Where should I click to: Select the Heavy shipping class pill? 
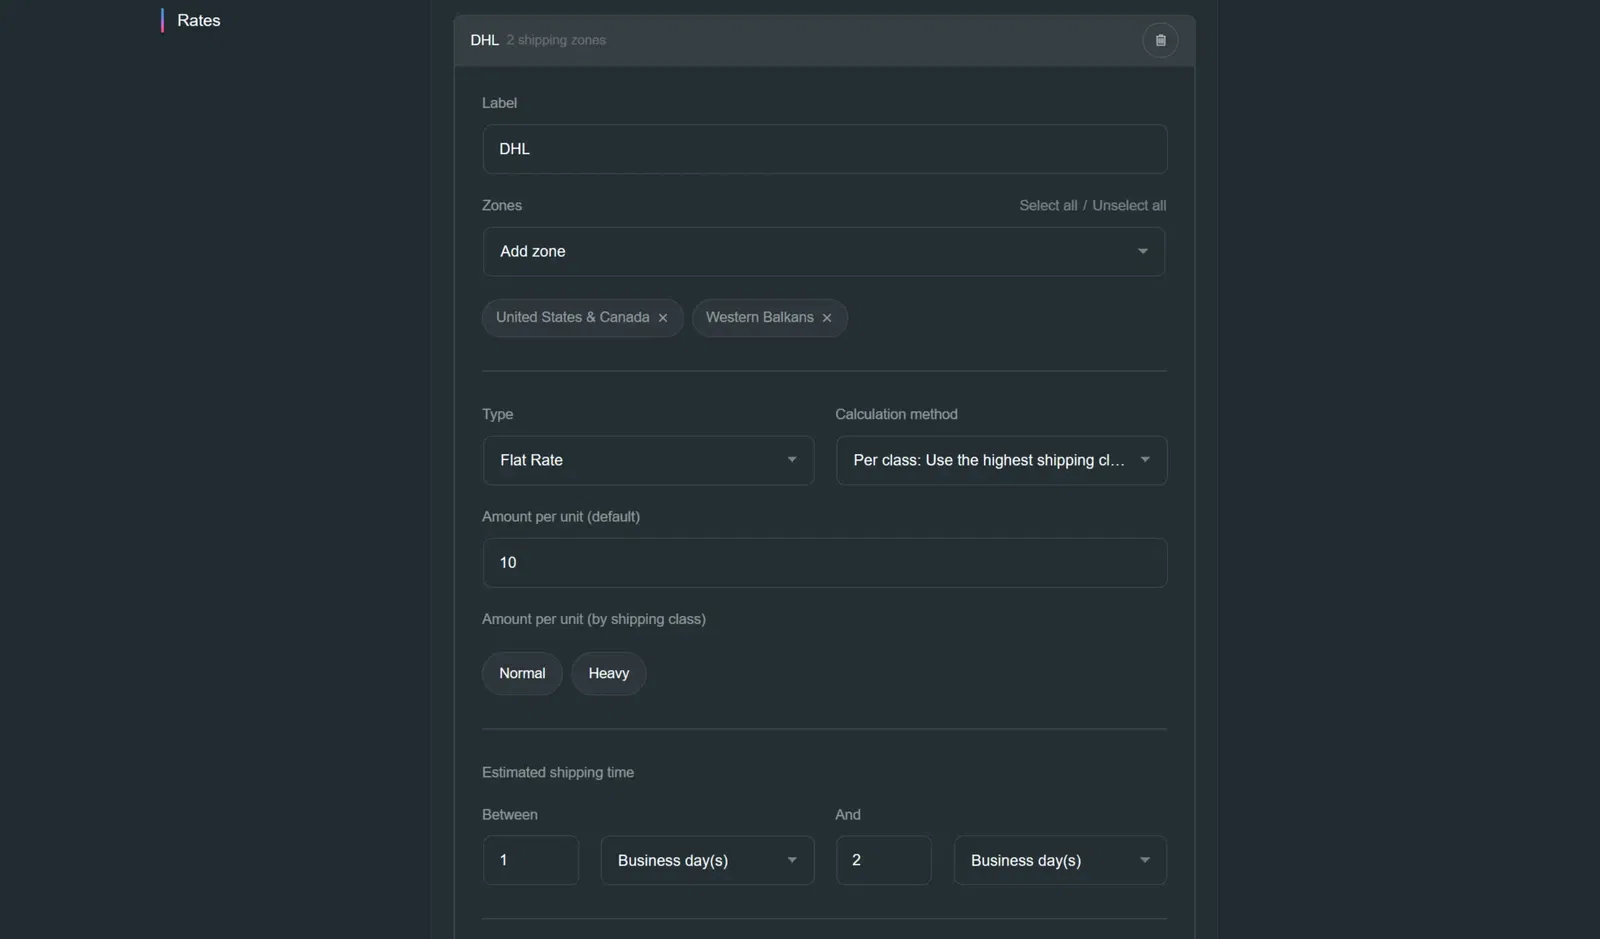608,673
